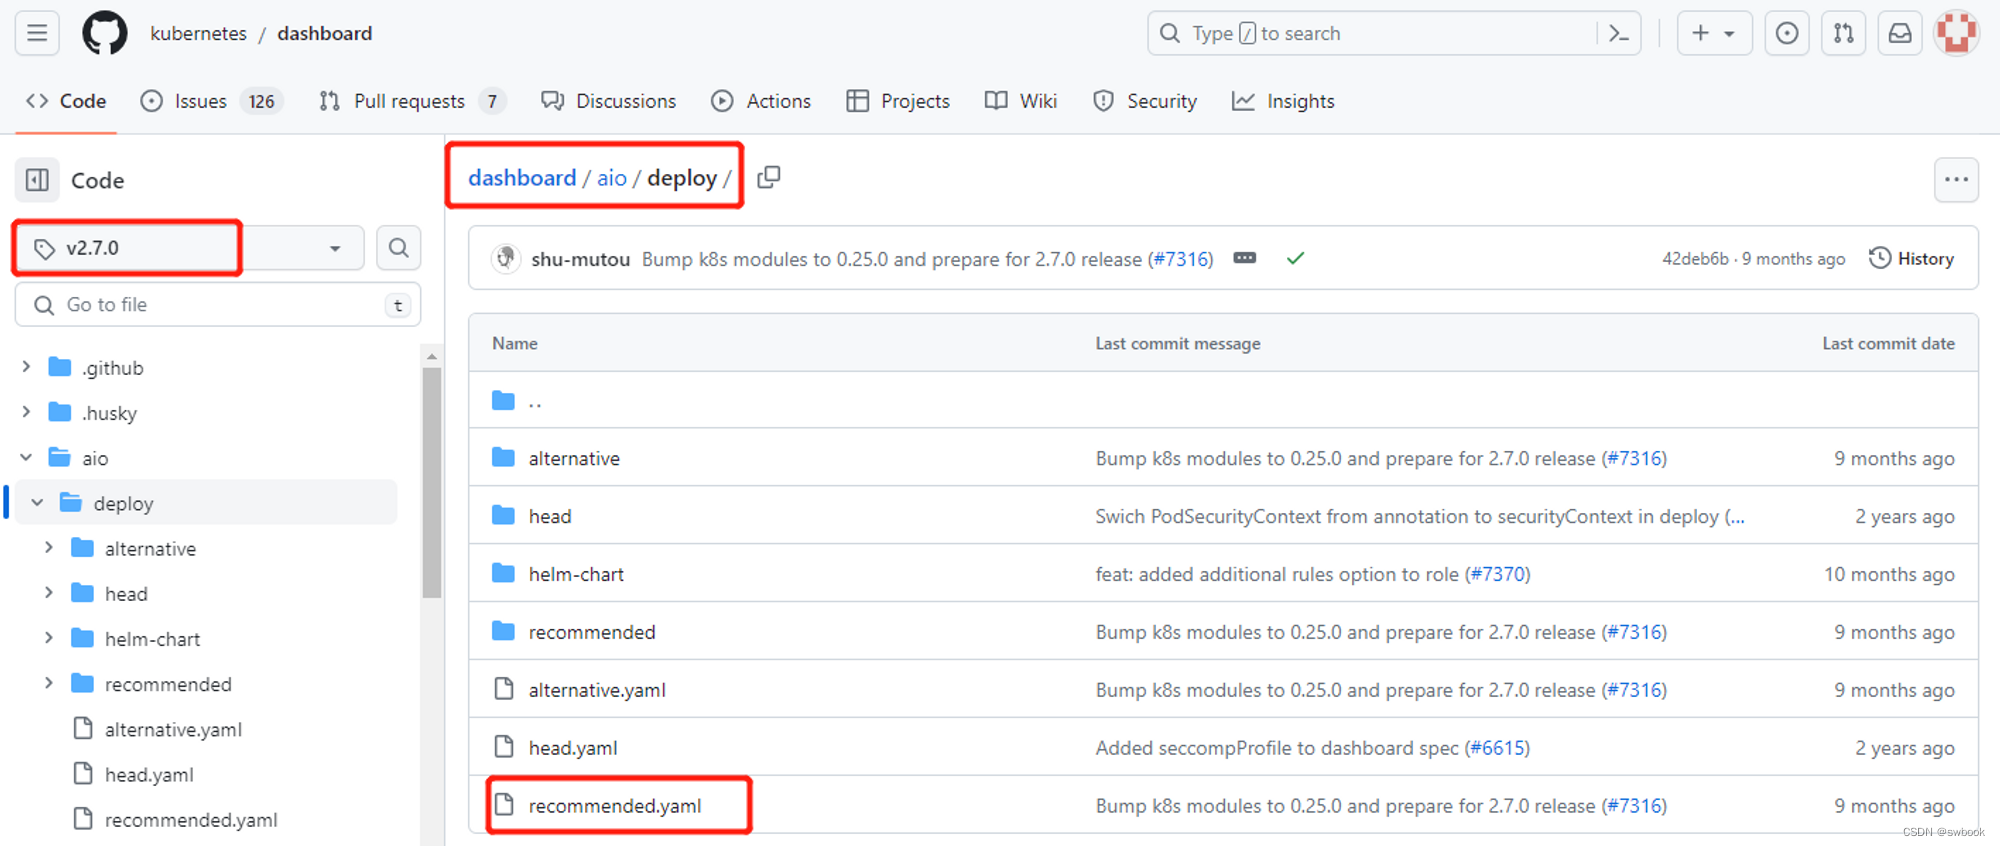Expand commit message details ellipsis
The width and height of the screenshot is (2000, 846).
[1244, 258]
